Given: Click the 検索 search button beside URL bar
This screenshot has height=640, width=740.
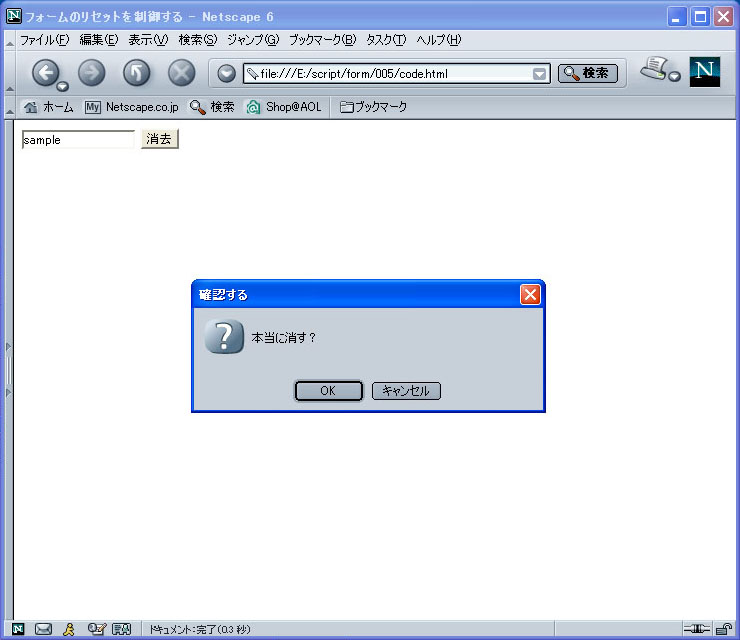Looking at the screenshot, I should coord(588,73).
